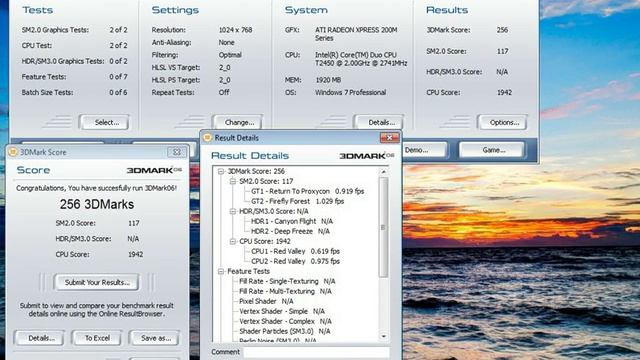The width and height of the screenshot is (640, 360).
Task: Click the Save as... button
Action: [155, 338]
